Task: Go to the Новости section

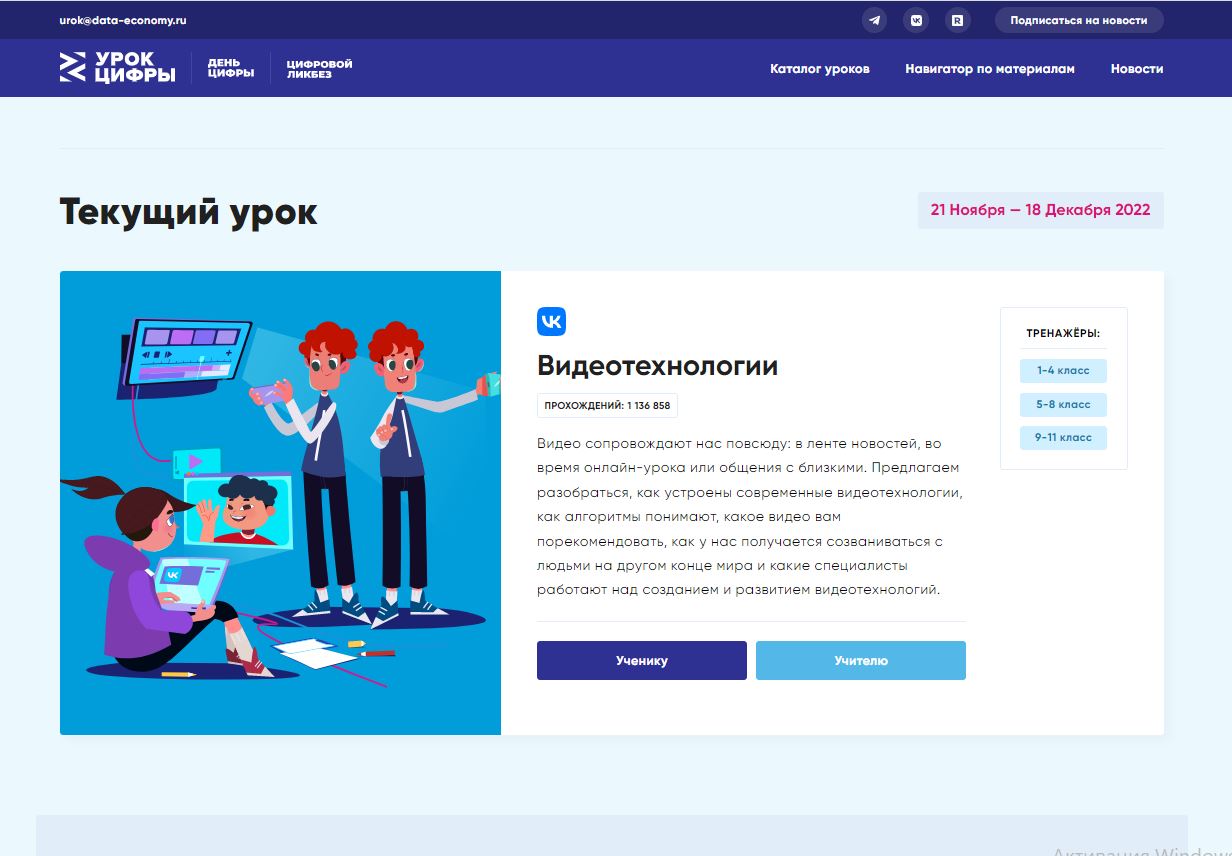Action: point(1136,69)
